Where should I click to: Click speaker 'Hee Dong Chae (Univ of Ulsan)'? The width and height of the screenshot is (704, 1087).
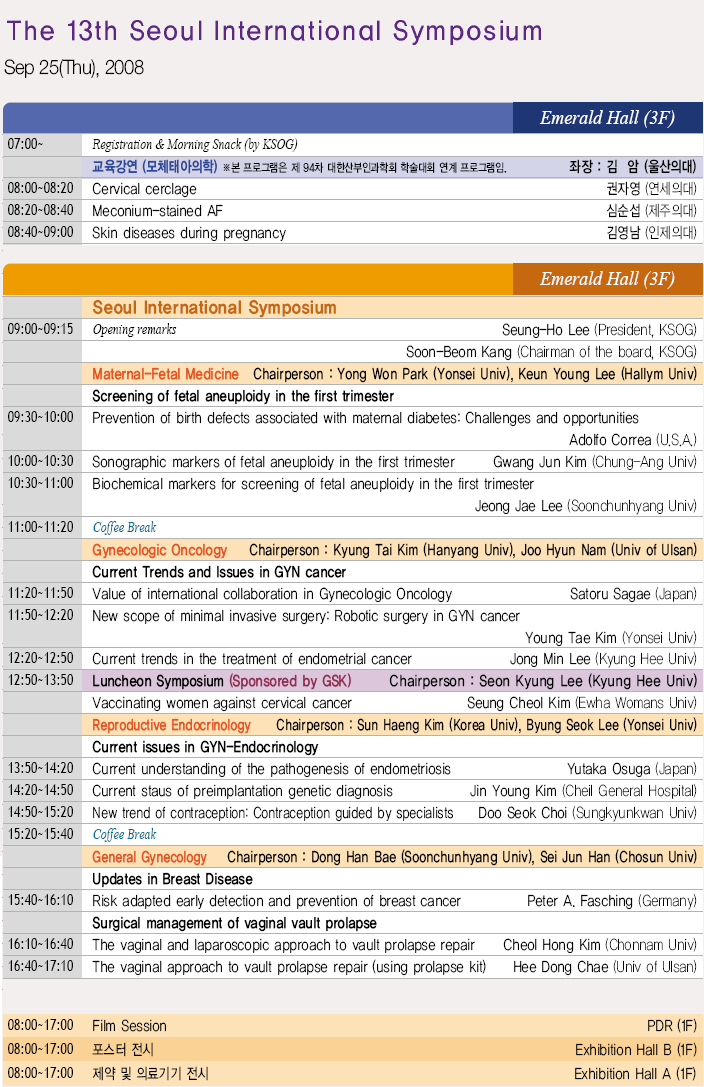coord(605,967)
